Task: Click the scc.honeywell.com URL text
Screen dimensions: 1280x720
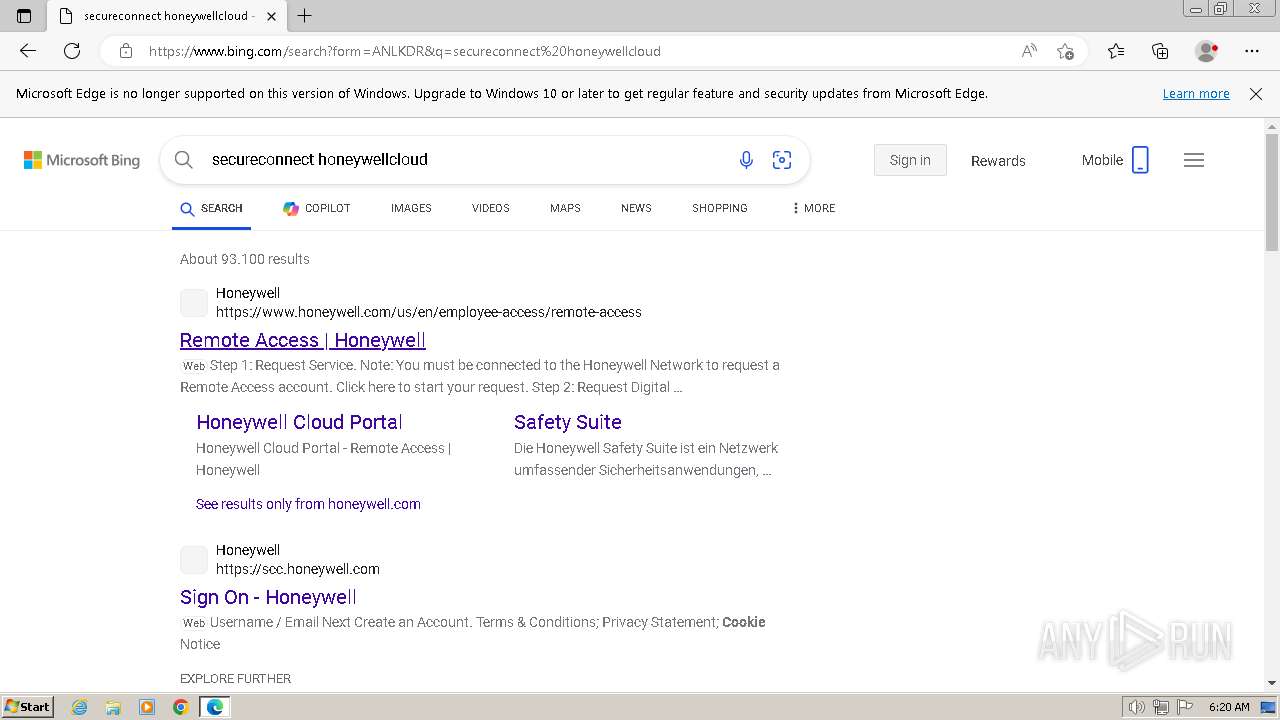Action: (298, 569)
